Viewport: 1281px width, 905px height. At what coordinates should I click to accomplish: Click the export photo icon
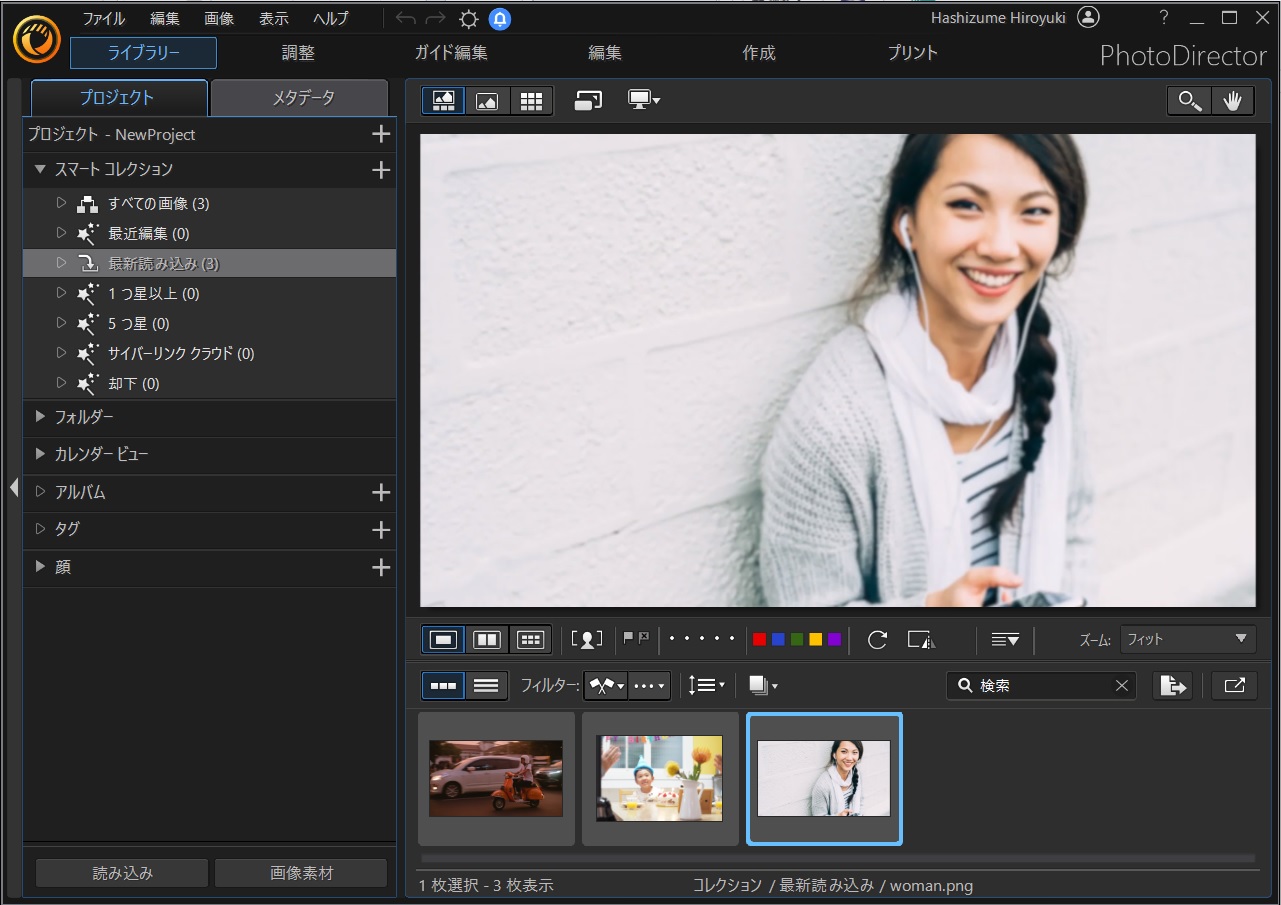pyautogui.click(x=1173, y=685)
